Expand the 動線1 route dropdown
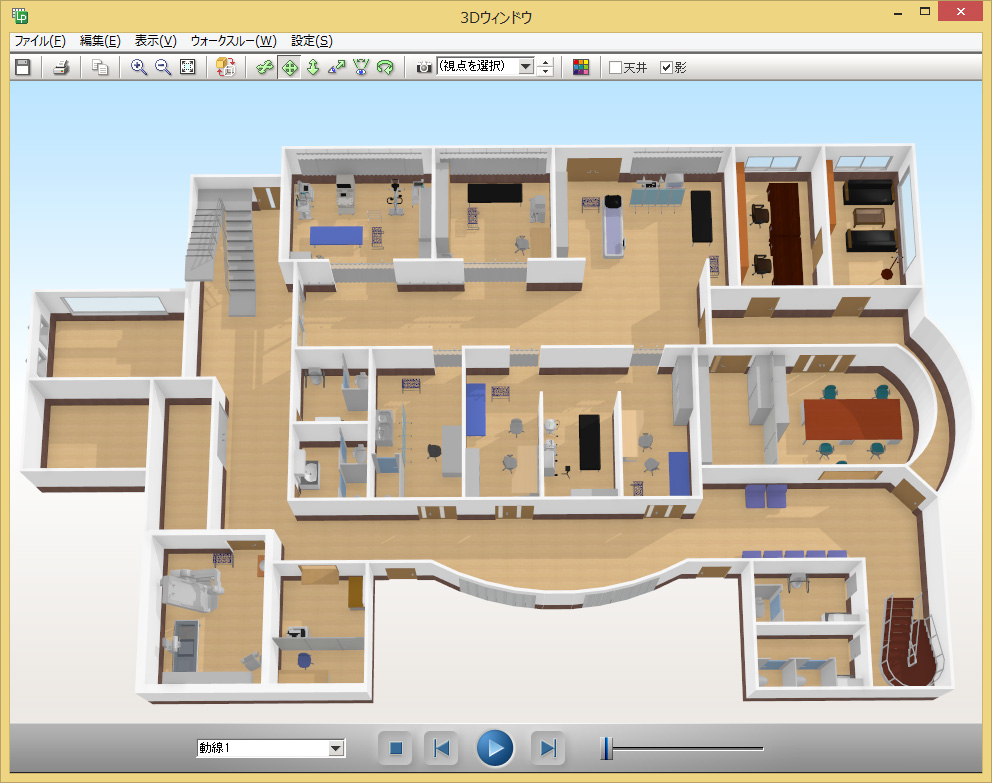The width and height of the screenshot is (992, 783). 336,748
